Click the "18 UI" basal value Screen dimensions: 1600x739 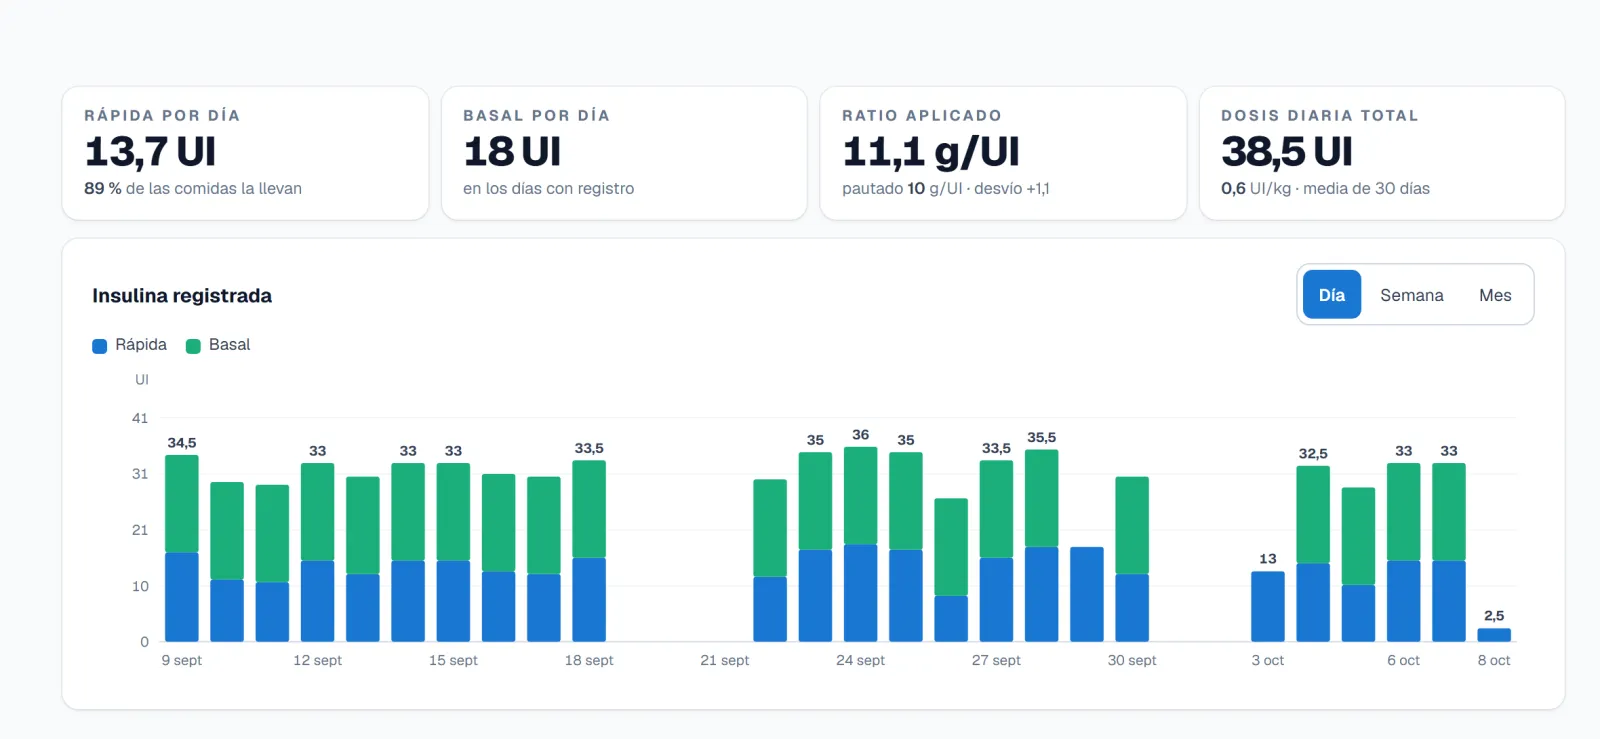click(512, 152)
